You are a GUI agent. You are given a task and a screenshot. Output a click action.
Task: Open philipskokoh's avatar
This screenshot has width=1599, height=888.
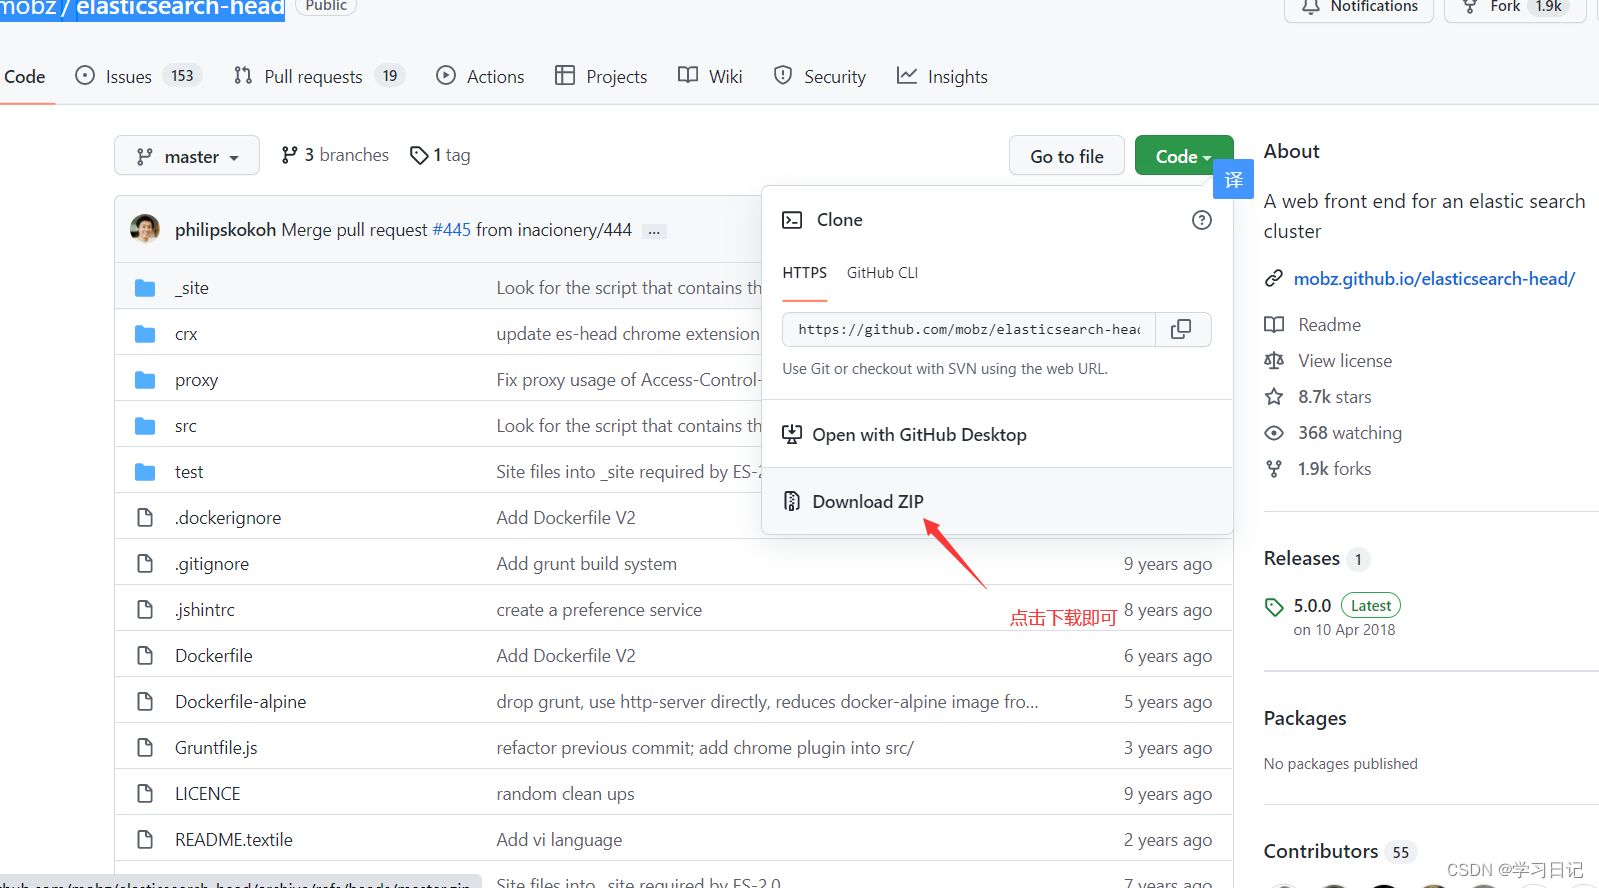click(x=145, y=229)
